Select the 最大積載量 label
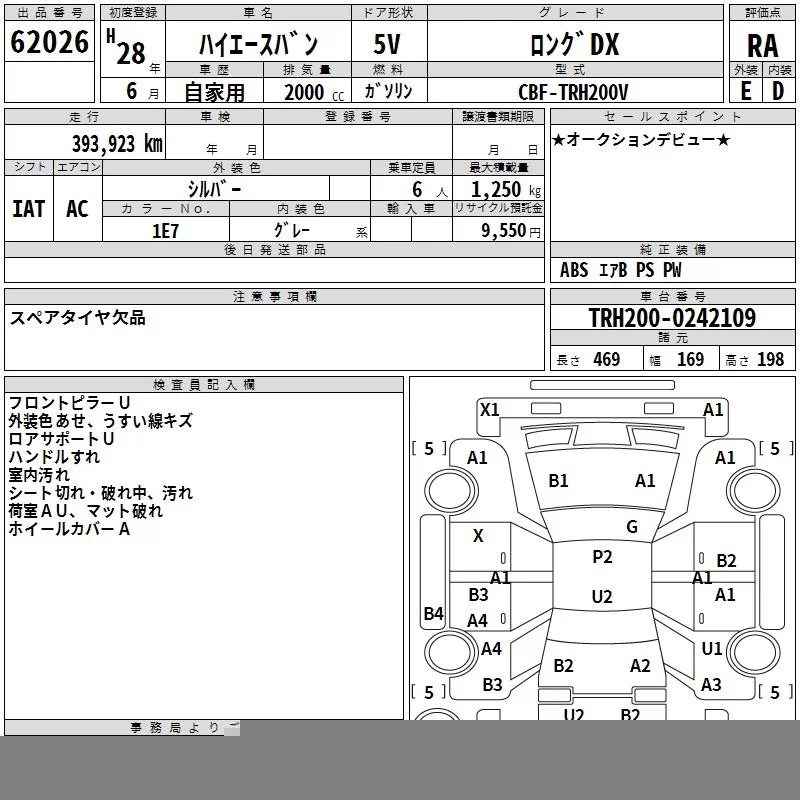The image size is (800, 800). click(x=498, y=167)
